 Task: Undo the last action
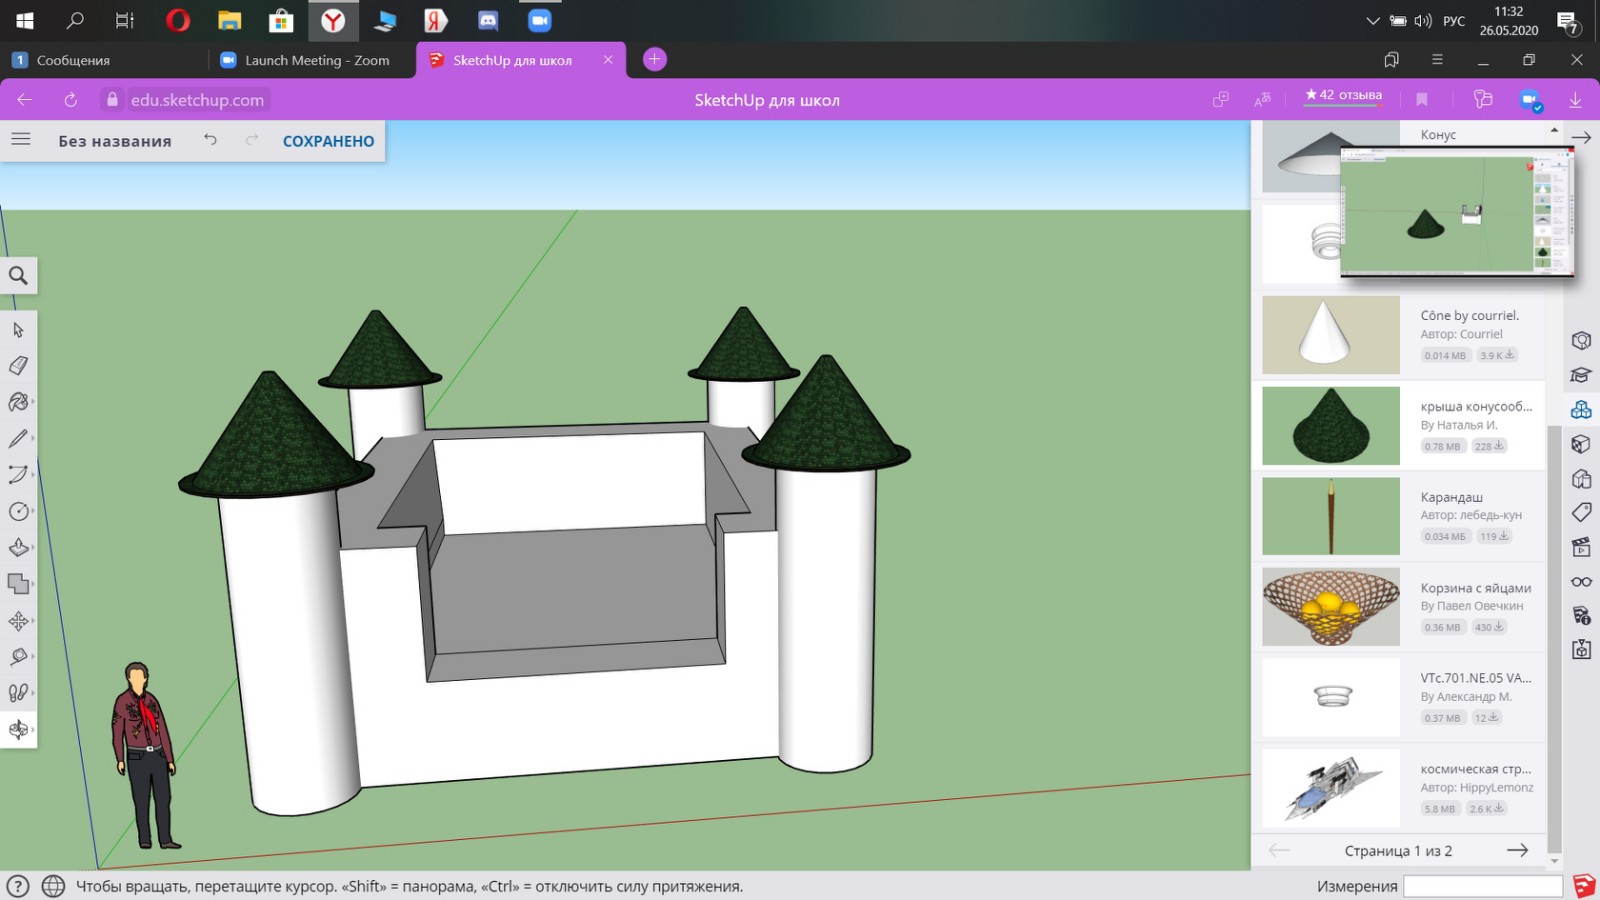[x=210, y=140]
